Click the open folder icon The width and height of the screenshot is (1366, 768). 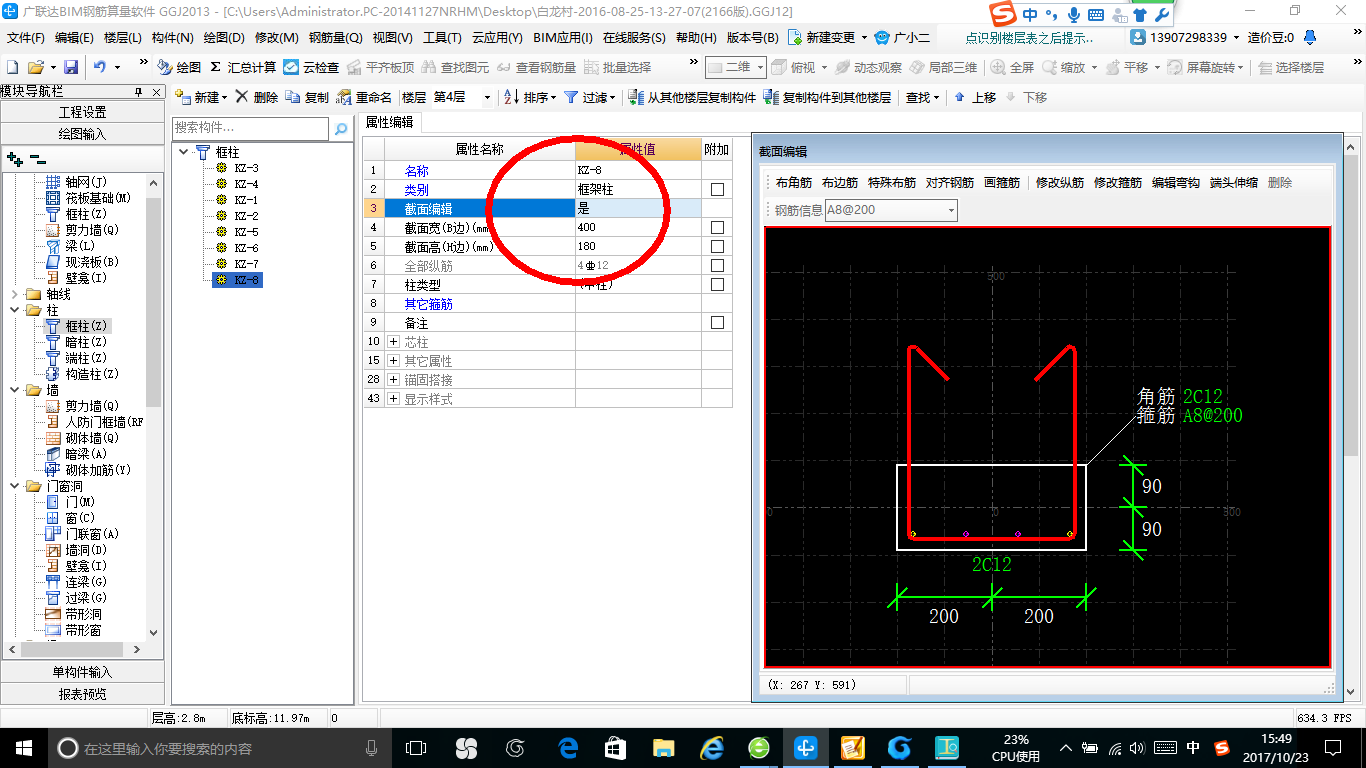[x=36, y=67]
